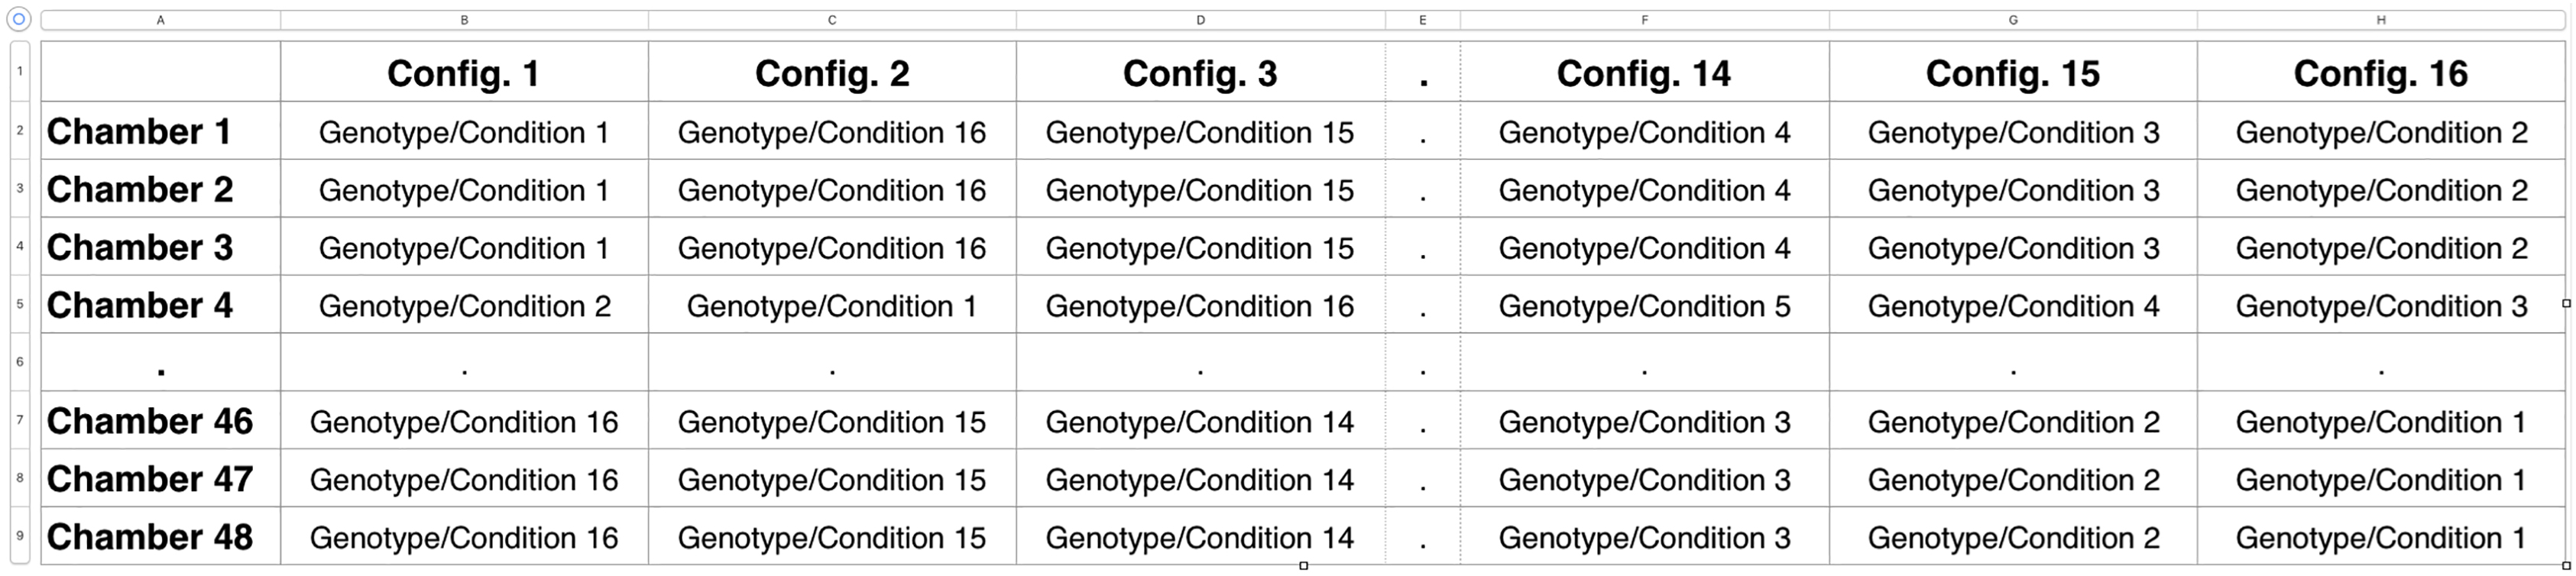Select Chamber 2's Config. 3 cell
This screenshot has height=576, width=2576.
click(x=1200, y=190)
